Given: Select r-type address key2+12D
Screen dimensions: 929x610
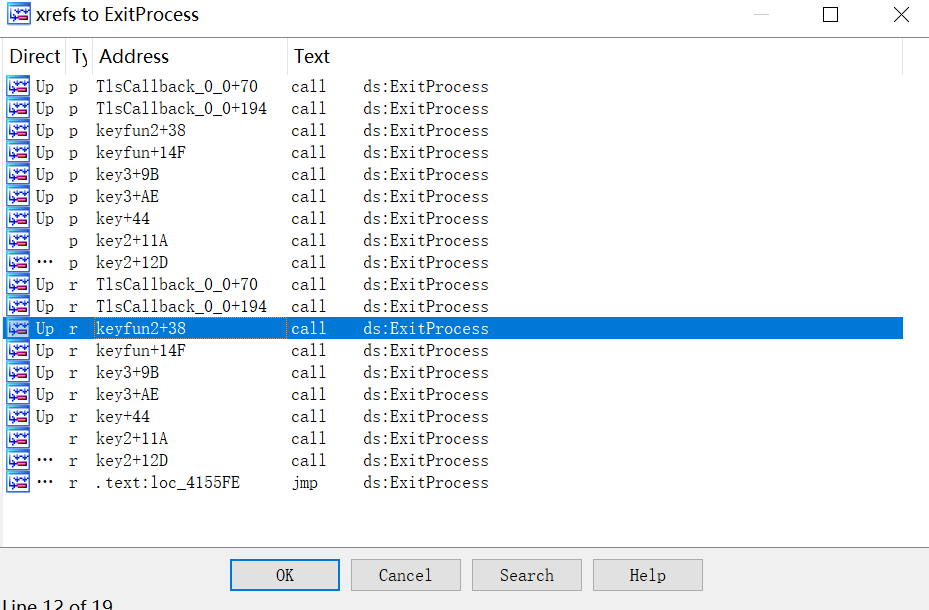Looking at the screenshot, I should 132,460.
